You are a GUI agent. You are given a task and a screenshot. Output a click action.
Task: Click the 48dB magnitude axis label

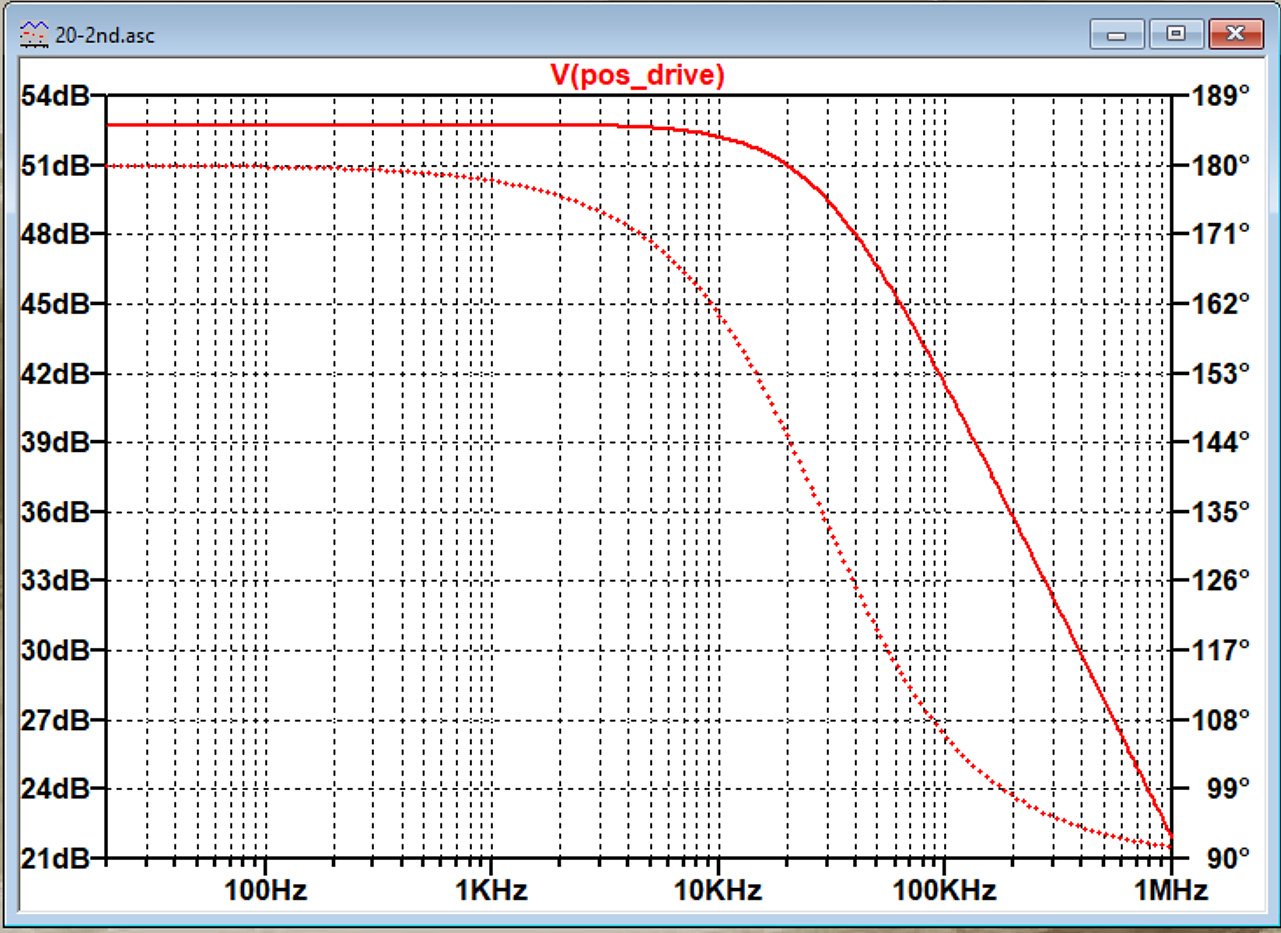[54, 234]
